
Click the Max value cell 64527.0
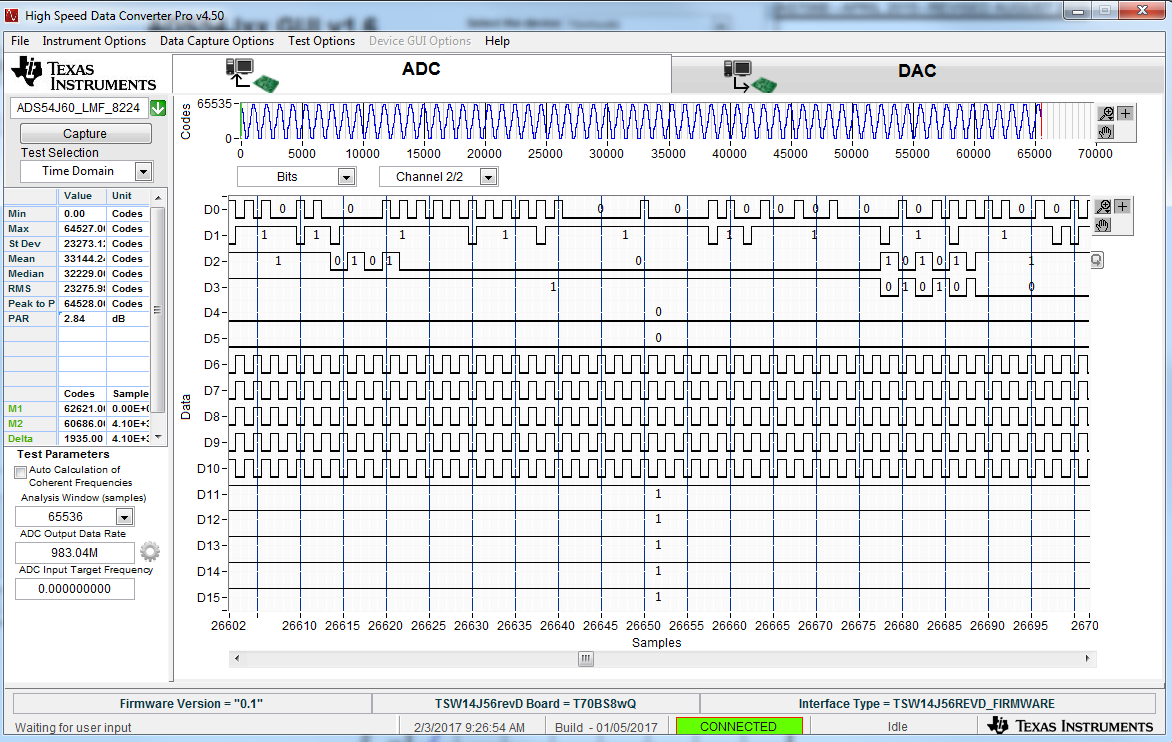tap(82, 229)
